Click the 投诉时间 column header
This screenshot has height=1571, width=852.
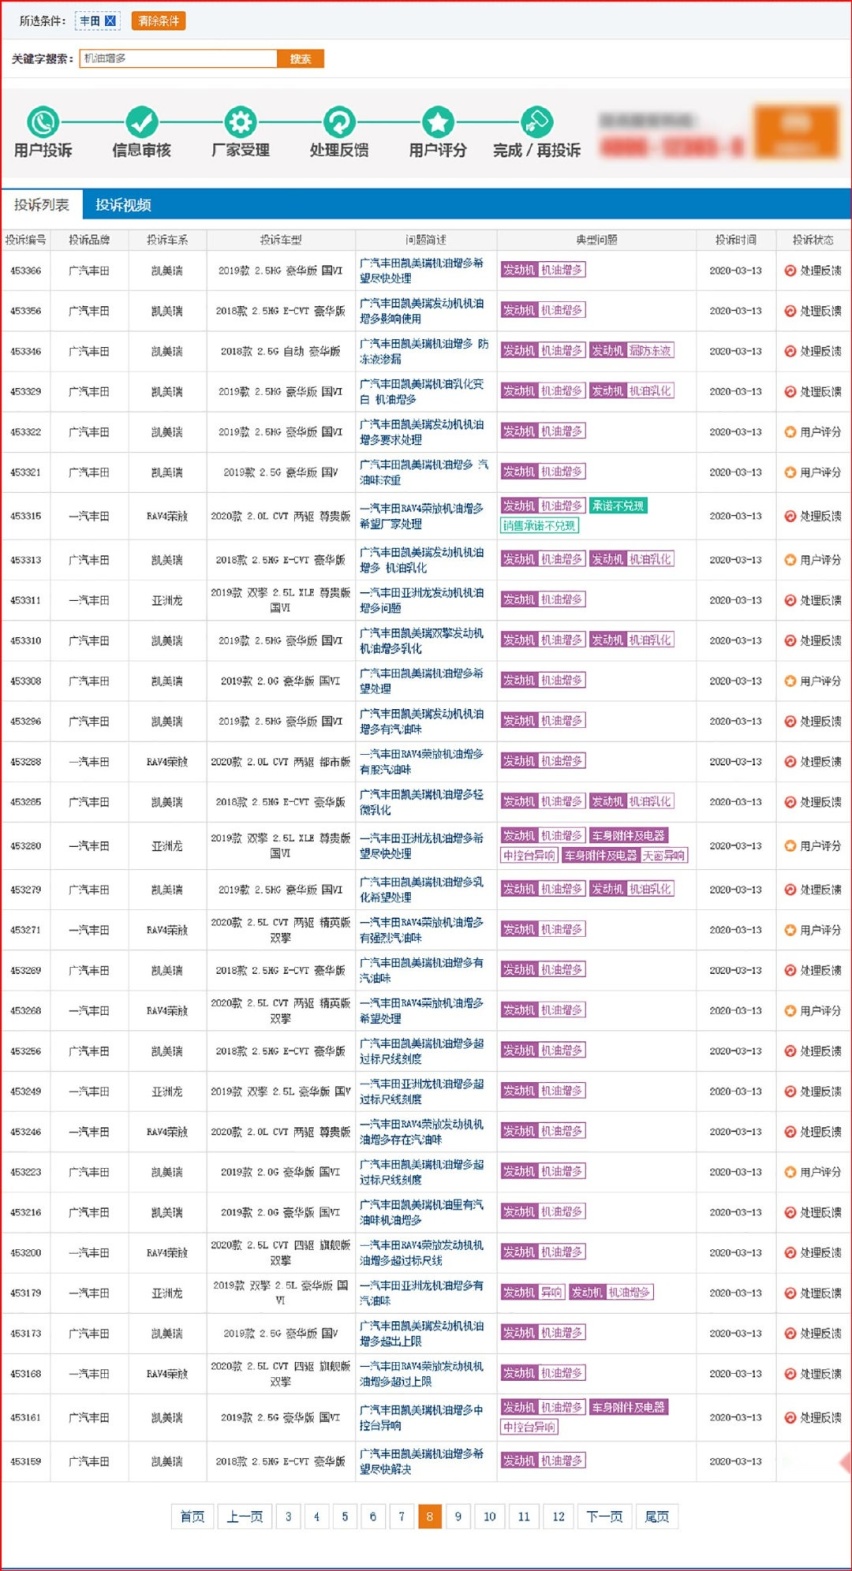(736, 240)
